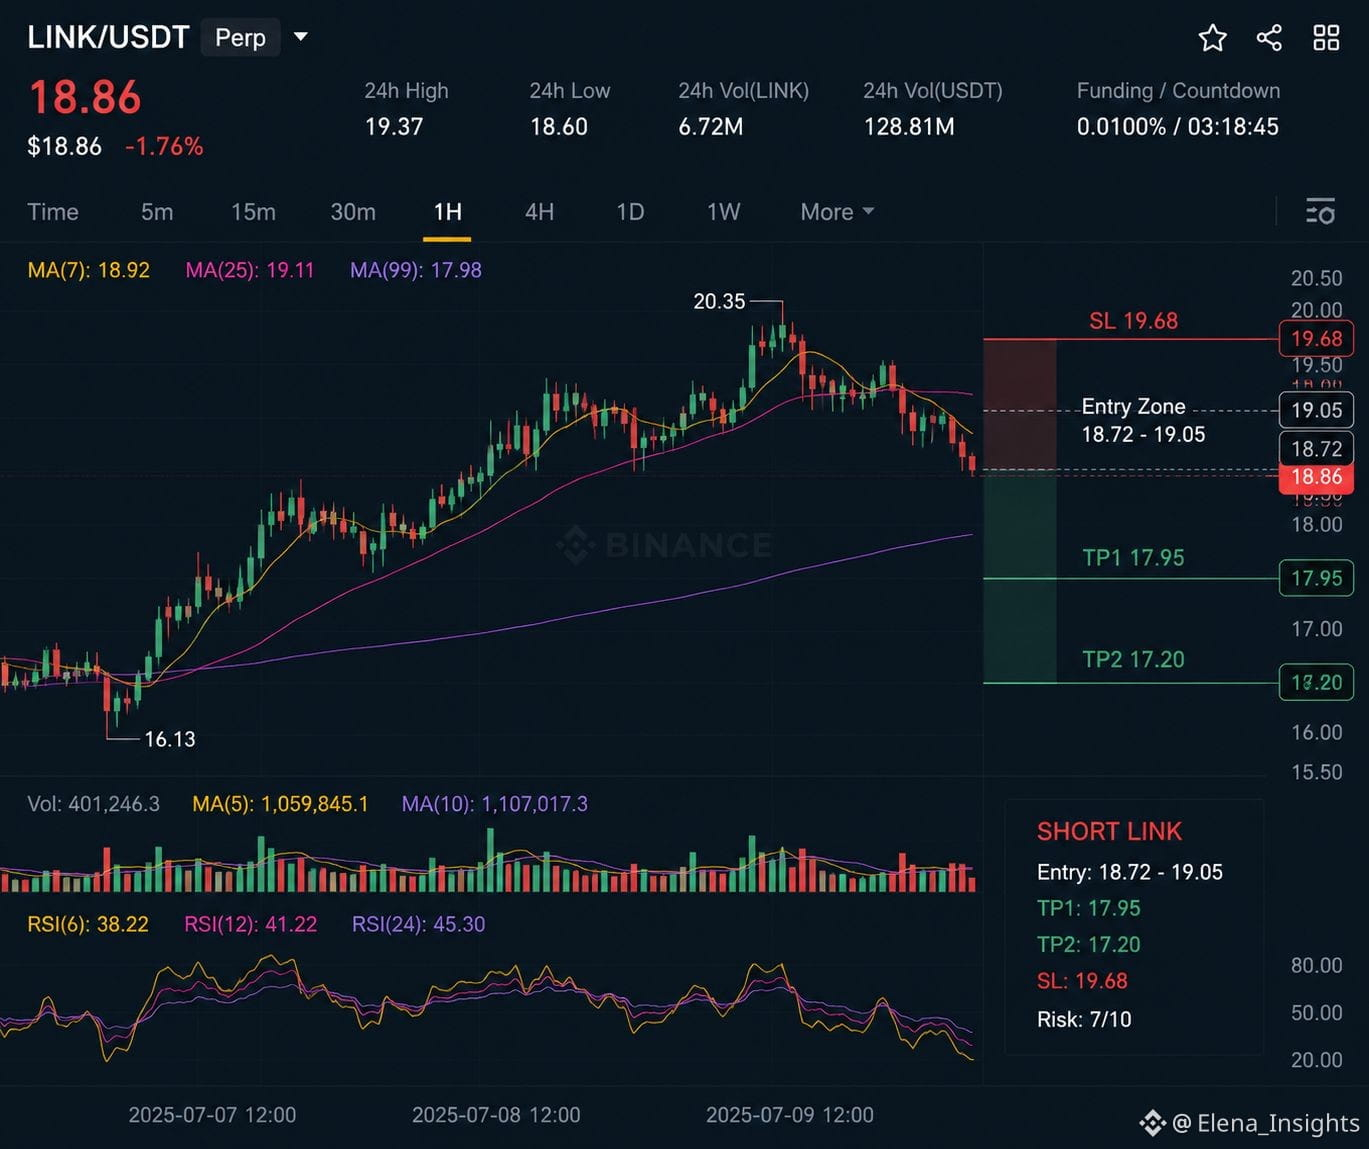Open chart indicator settings icon
This screenshot has width=1369, height=1149.
point(1320,211)
